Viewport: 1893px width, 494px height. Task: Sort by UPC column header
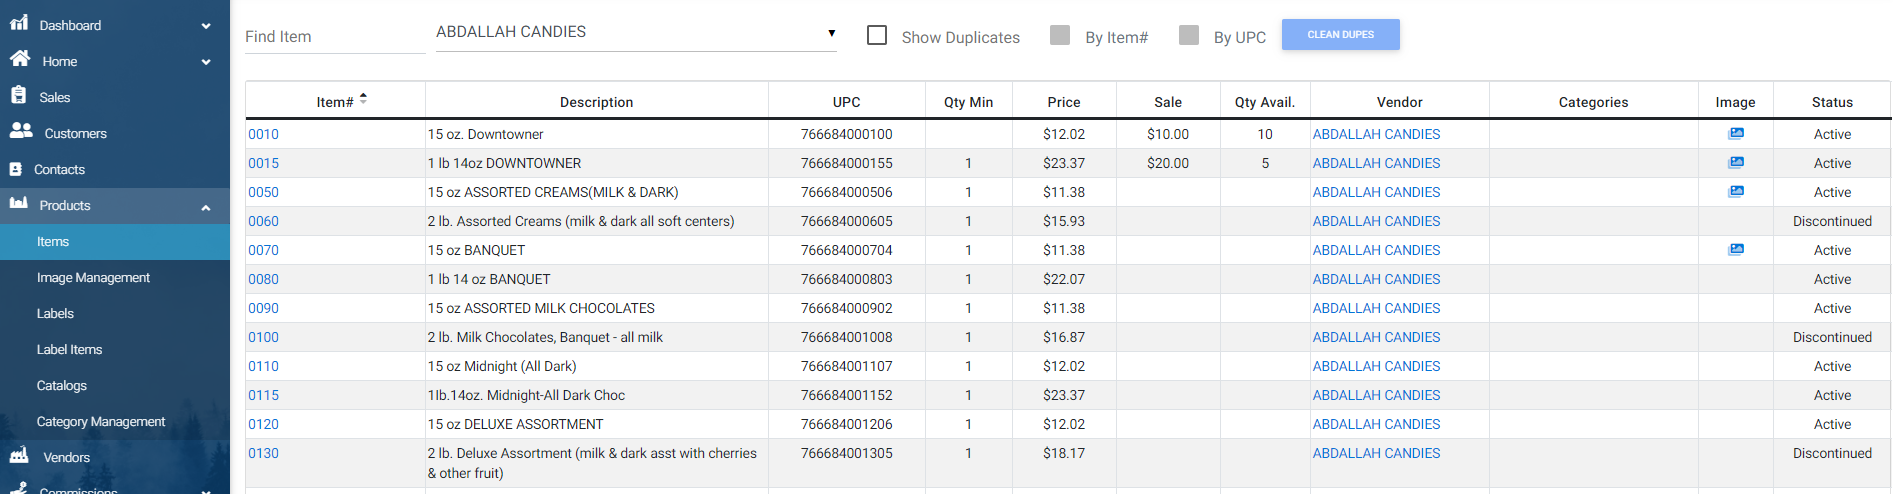[x=846, y=102]
